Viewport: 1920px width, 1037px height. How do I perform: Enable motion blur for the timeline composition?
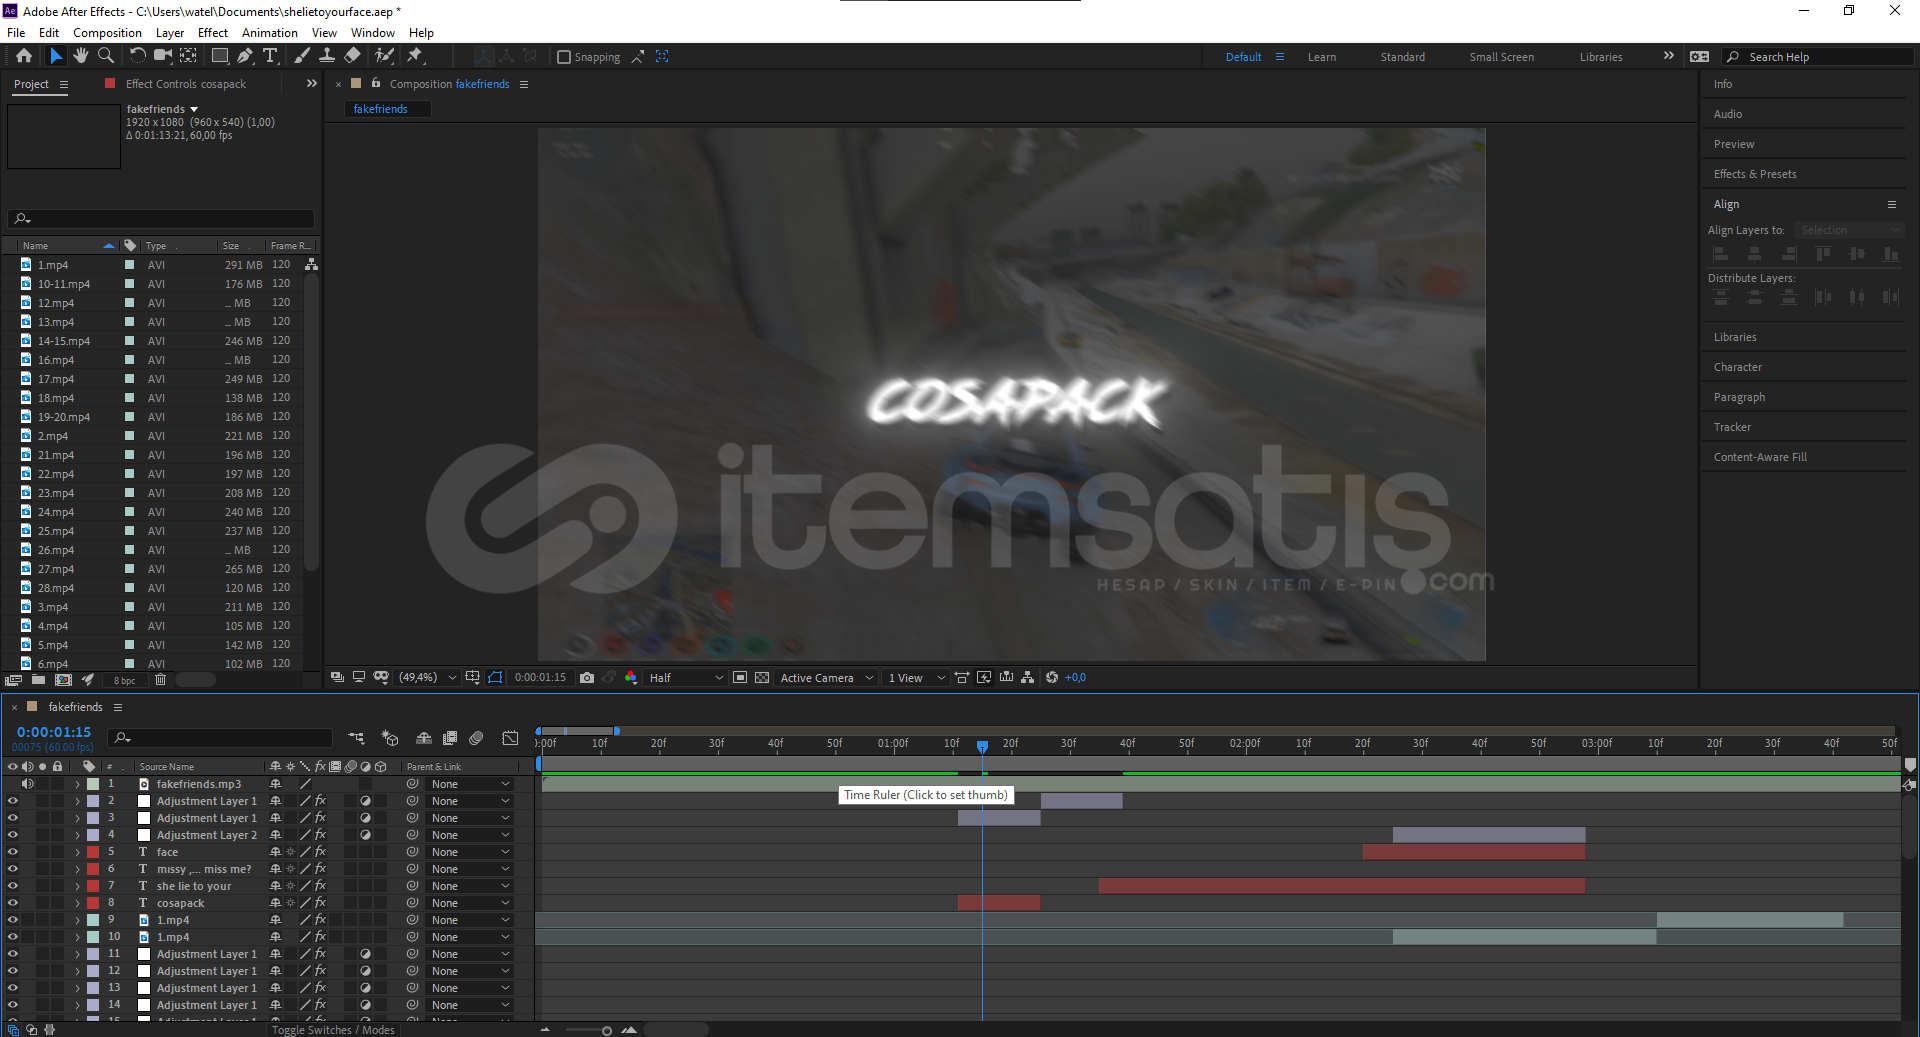tap(476, 738)
